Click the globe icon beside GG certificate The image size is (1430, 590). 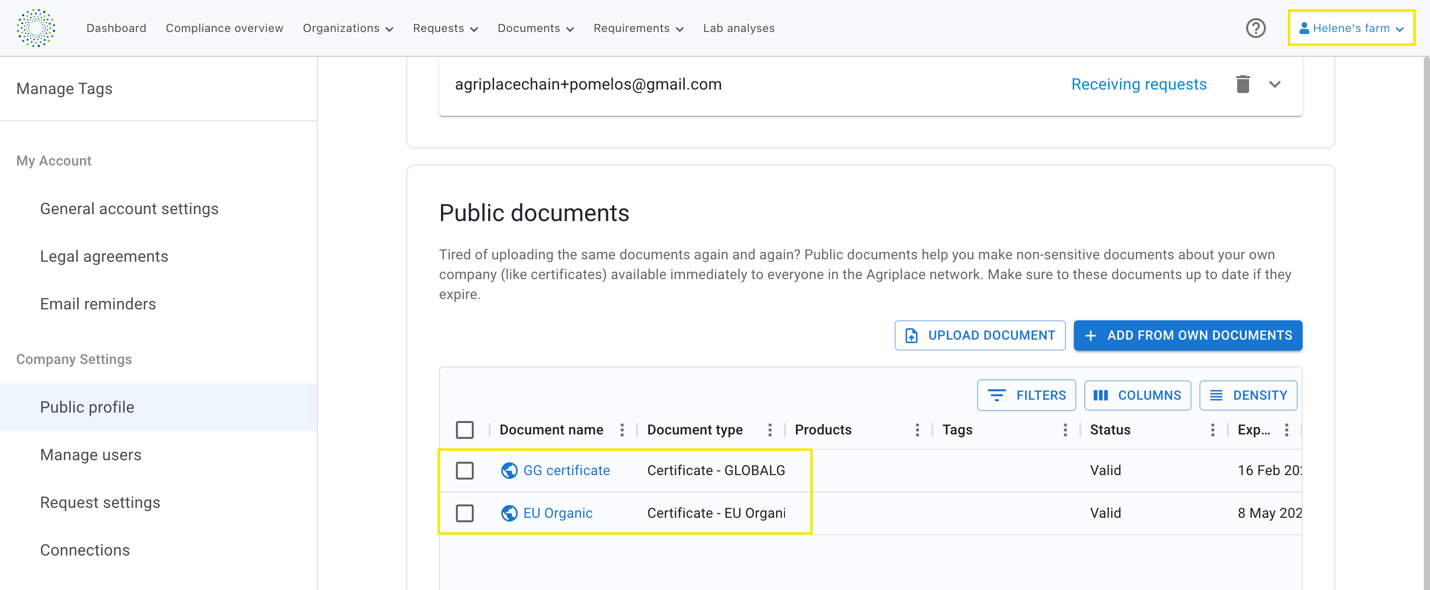[x=509, y=470]
